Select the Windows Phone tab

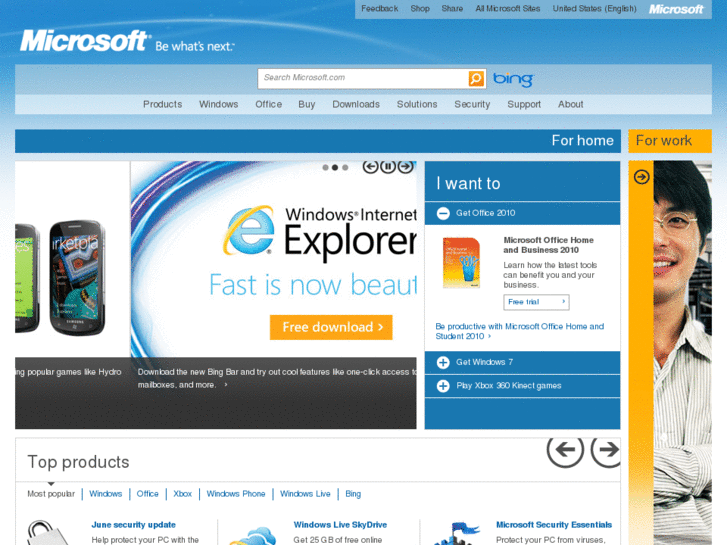tap(236, 494)
